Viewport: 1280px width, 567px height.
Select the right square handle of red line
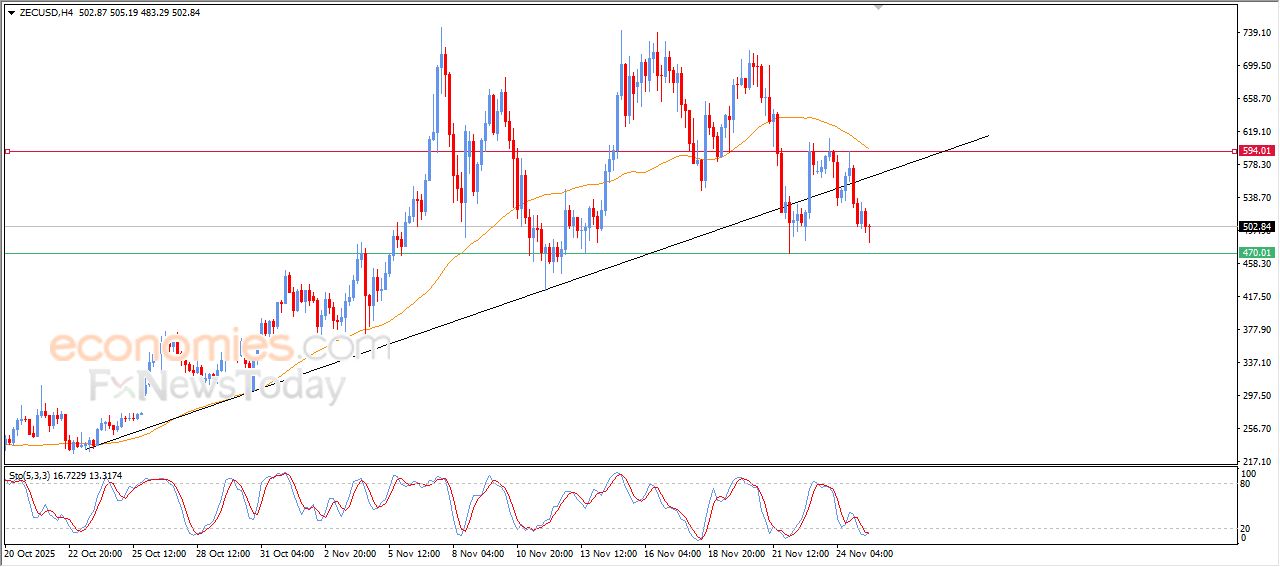click(x=1234, y=152)
